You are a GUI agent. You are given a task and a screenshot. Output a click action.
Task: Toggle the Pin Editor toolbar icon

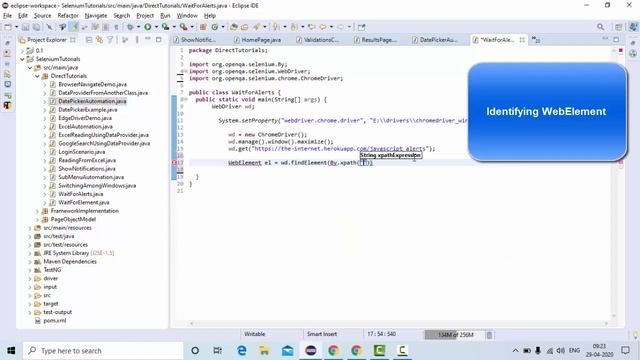[361, 27]
